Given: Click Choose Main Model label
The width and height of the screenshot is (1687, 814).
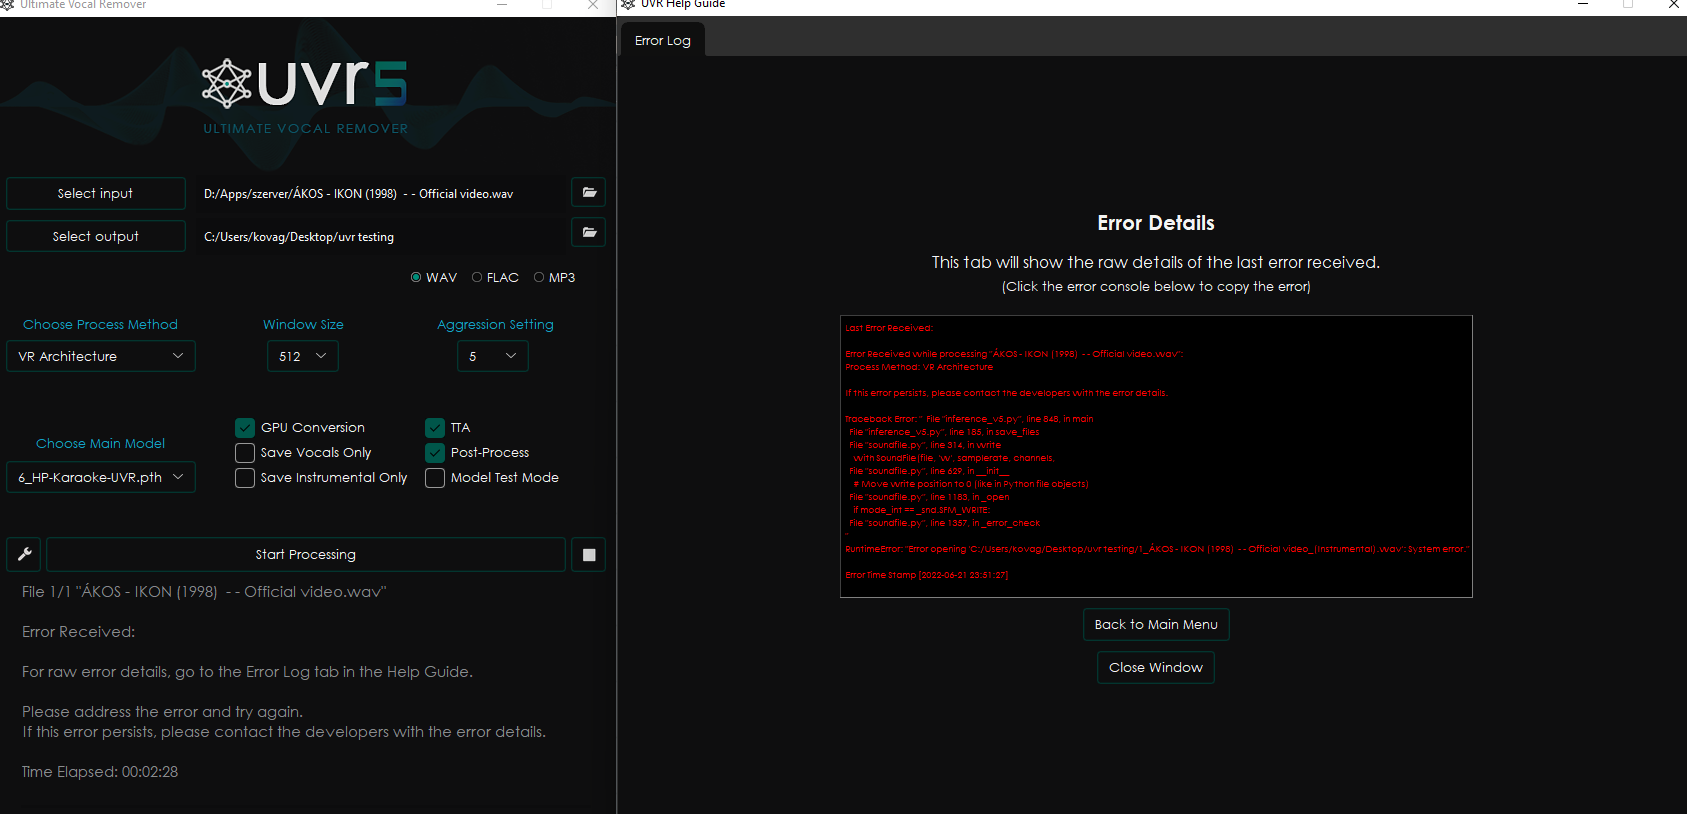Looking at the screenshot, I should 101,443.
